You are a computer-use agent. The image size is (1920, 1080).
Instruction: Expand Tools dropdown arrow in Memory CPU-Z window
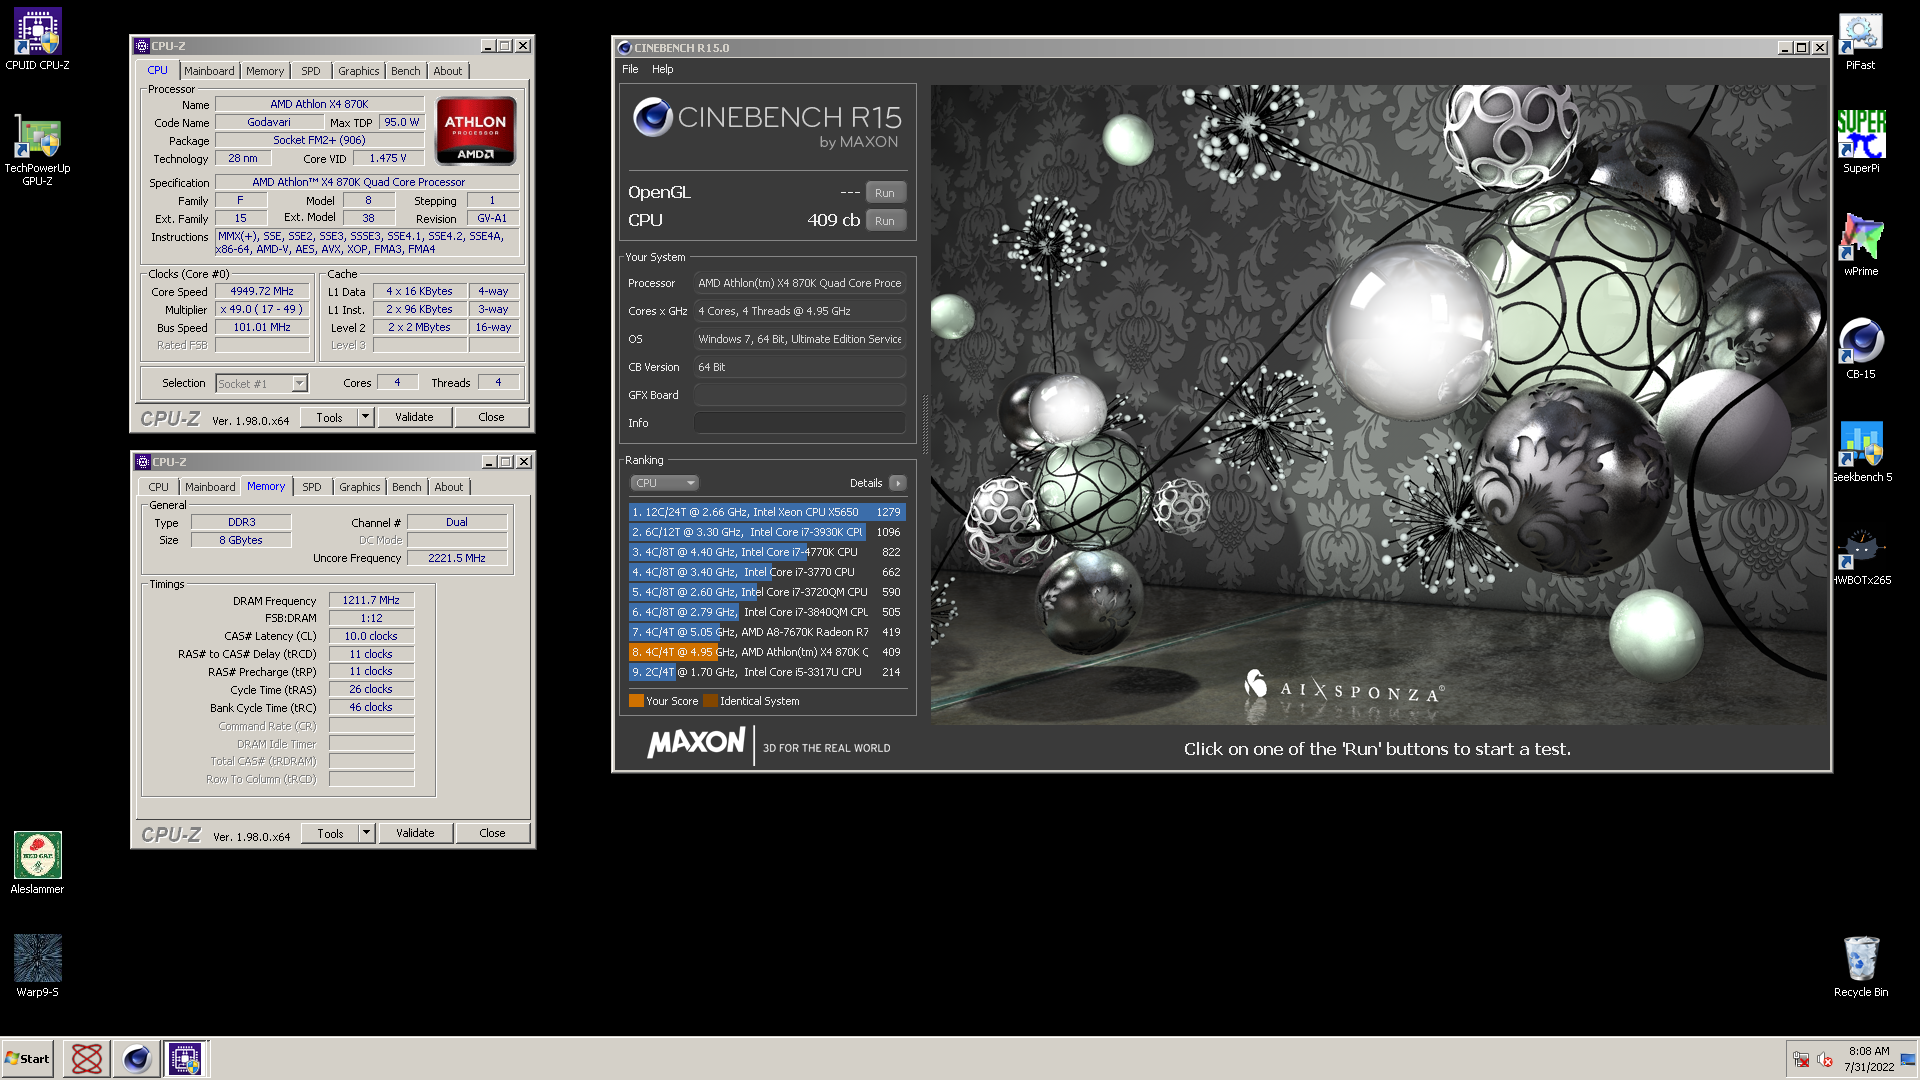pyautogui.click(x=366, y=833)
